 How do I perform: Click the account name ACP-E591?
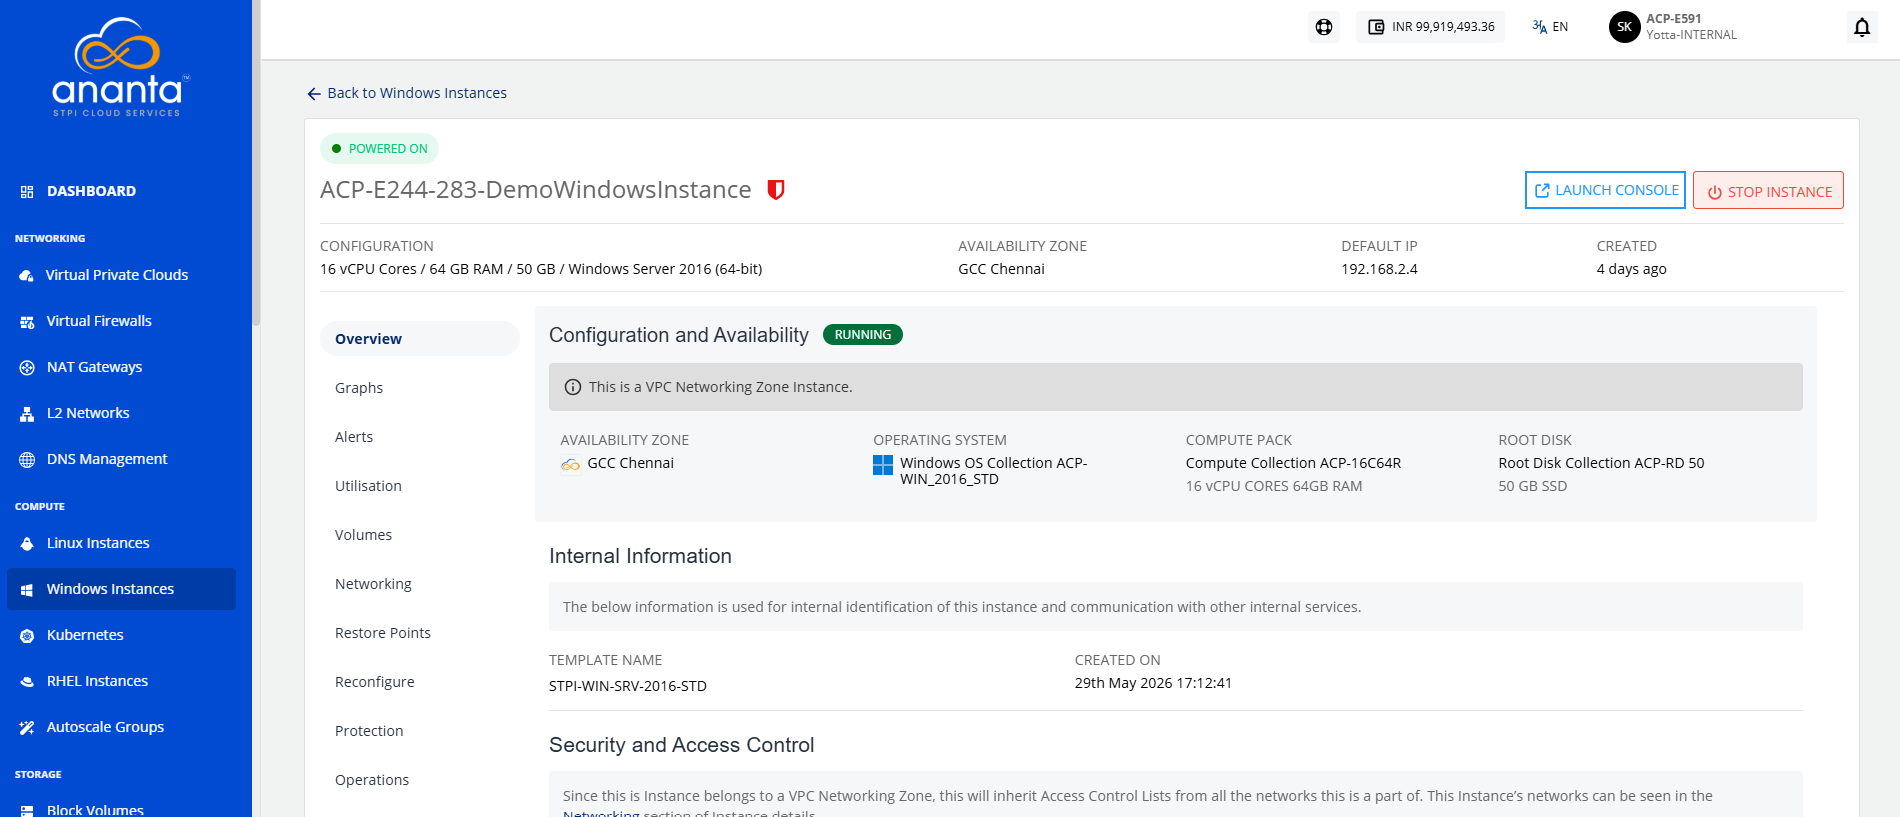coord(1674,18)
